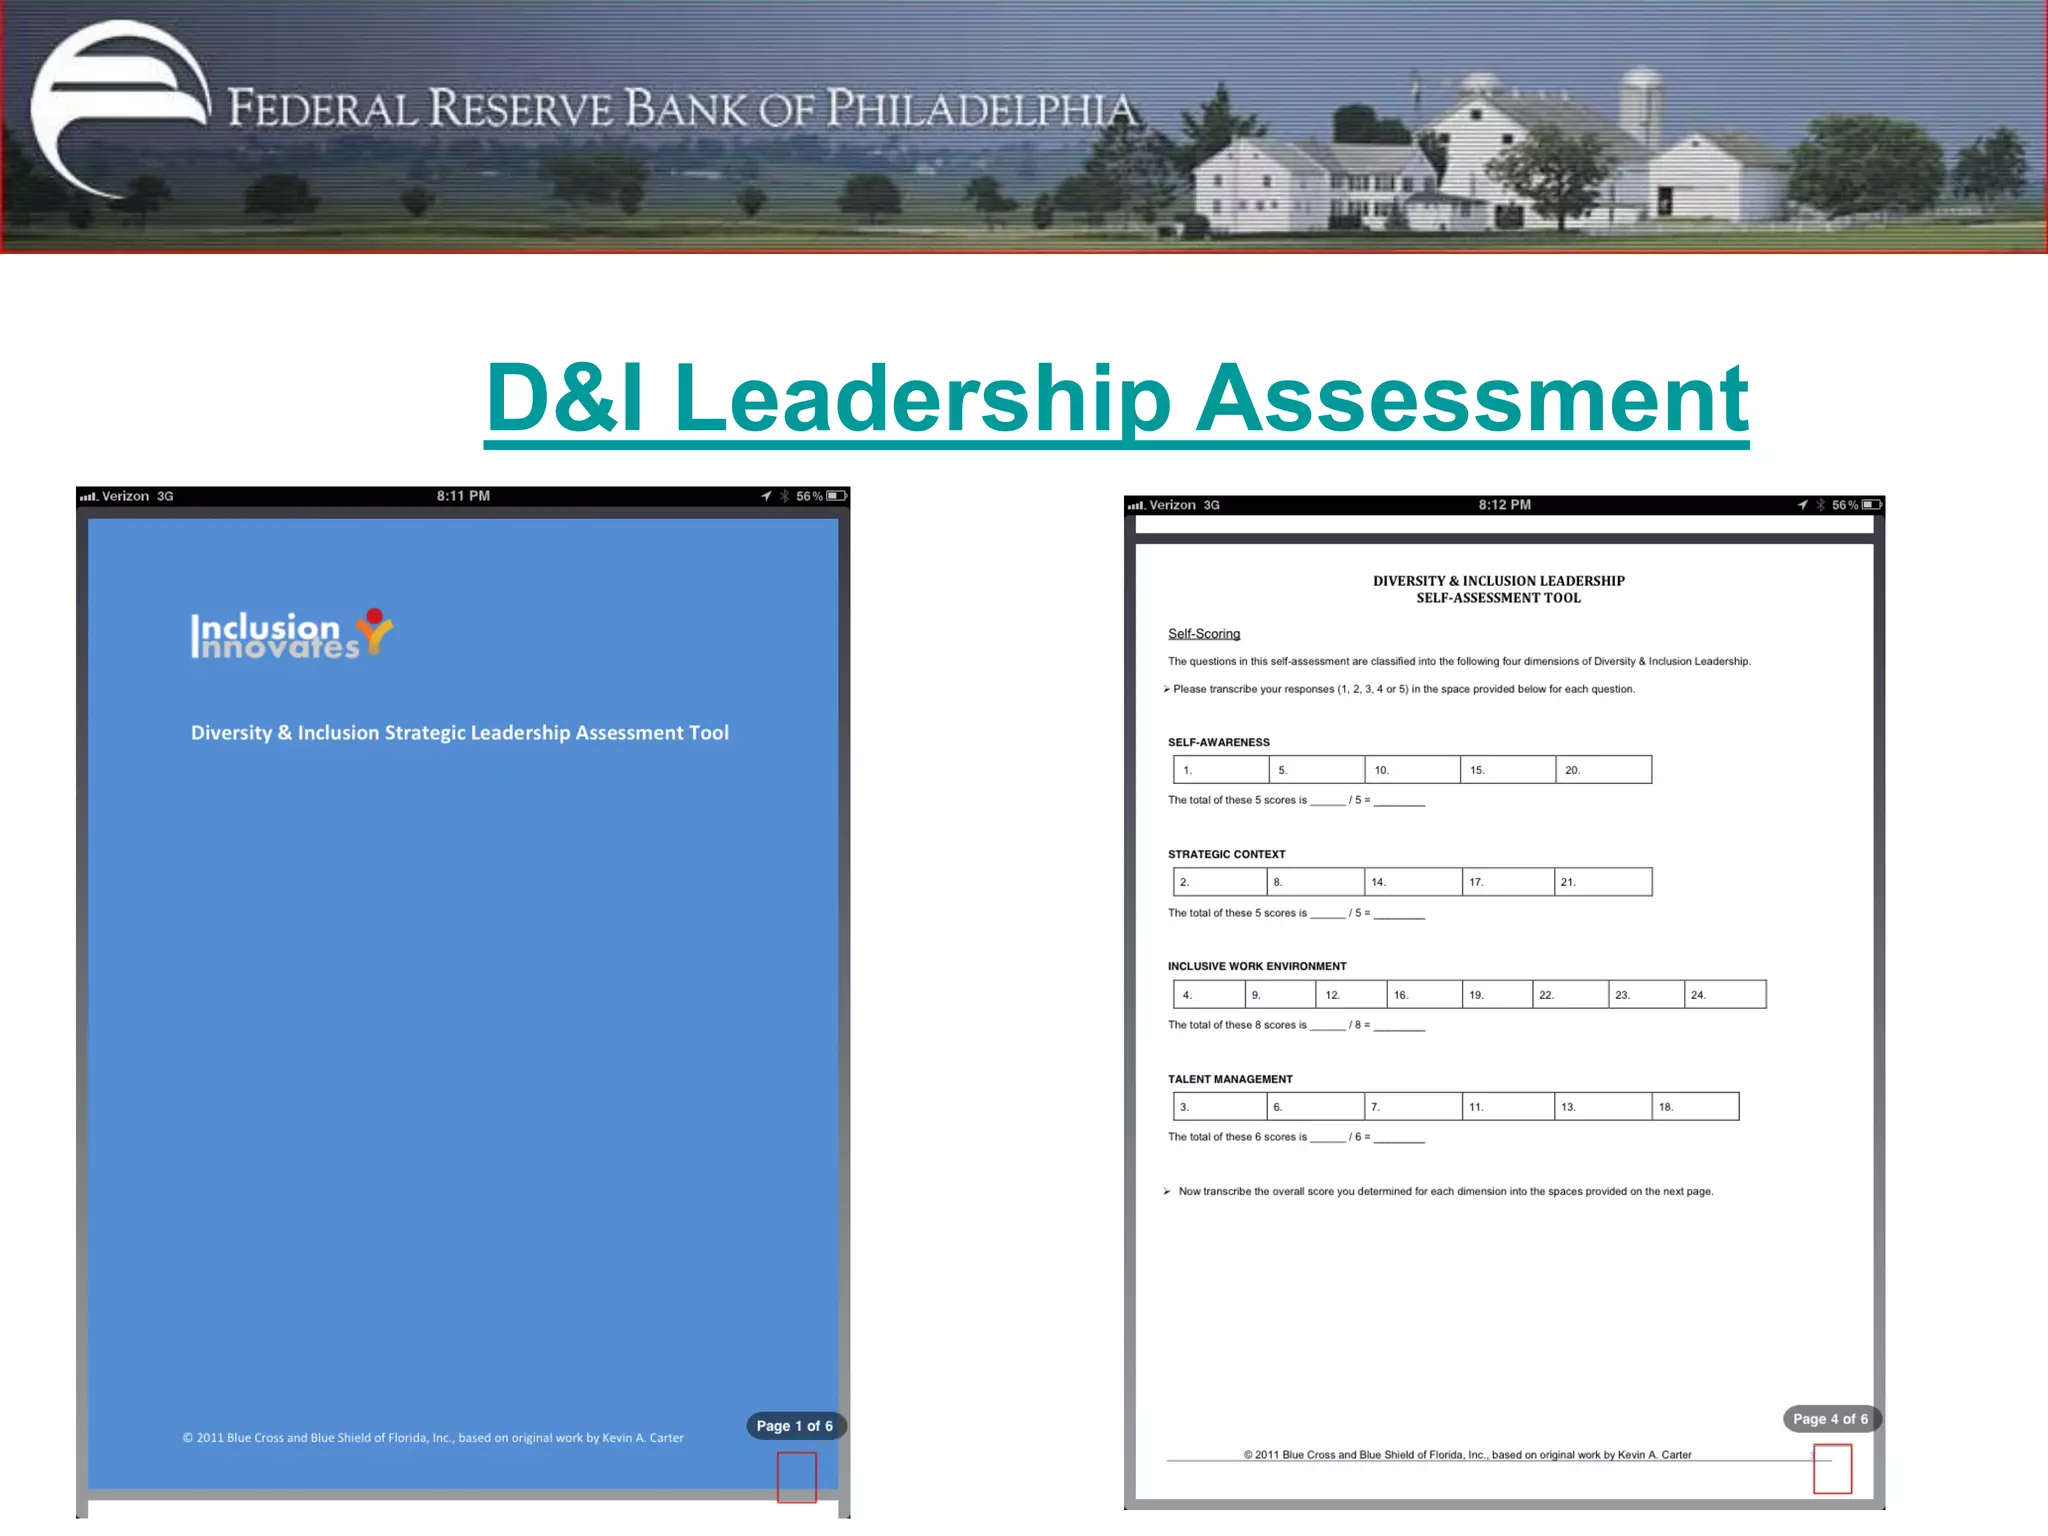Screen dimensions: 2048x1536
Task: Click 'The total of these 6 scores' line
Action: click(1296, 1137)
